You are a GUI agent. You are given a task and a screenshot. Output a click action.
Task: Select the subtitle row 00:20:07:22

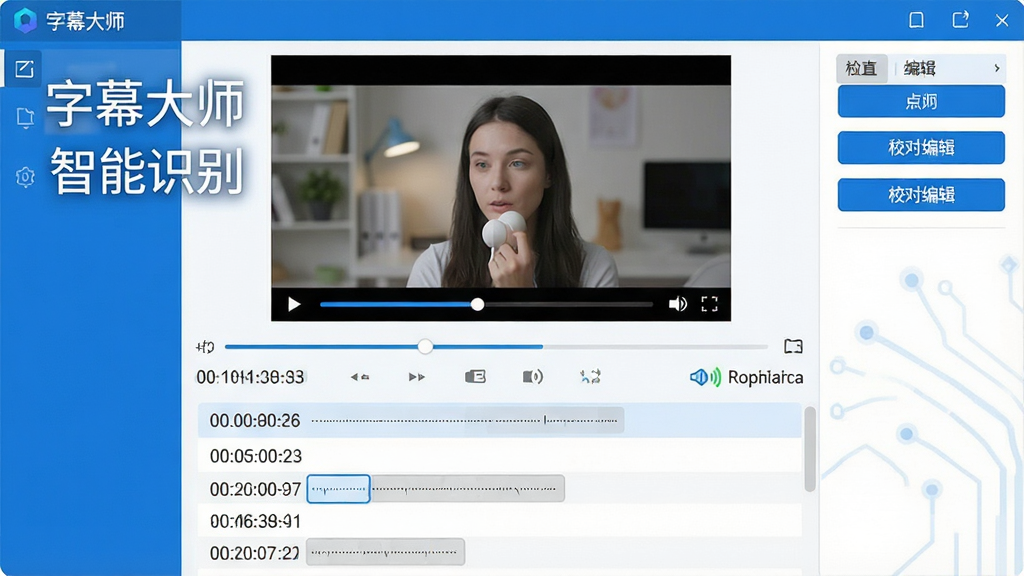pyautogui.click(x=500, y=553)
